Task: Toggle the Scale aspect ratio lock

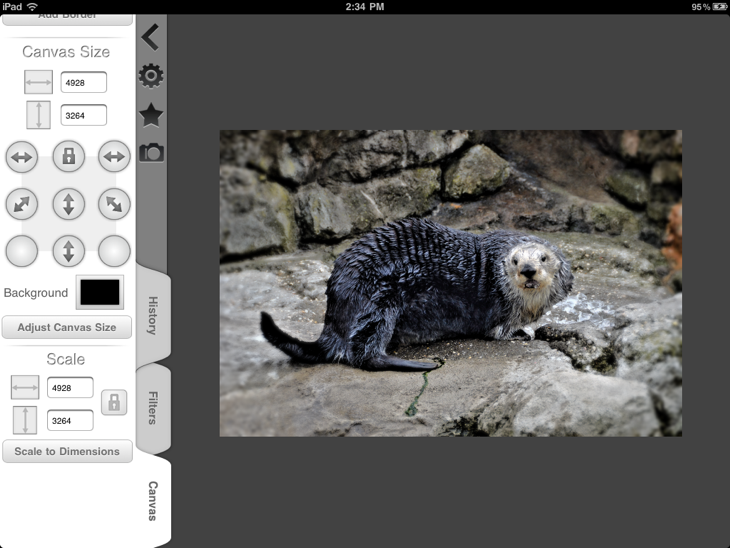Action: [114, 402]
